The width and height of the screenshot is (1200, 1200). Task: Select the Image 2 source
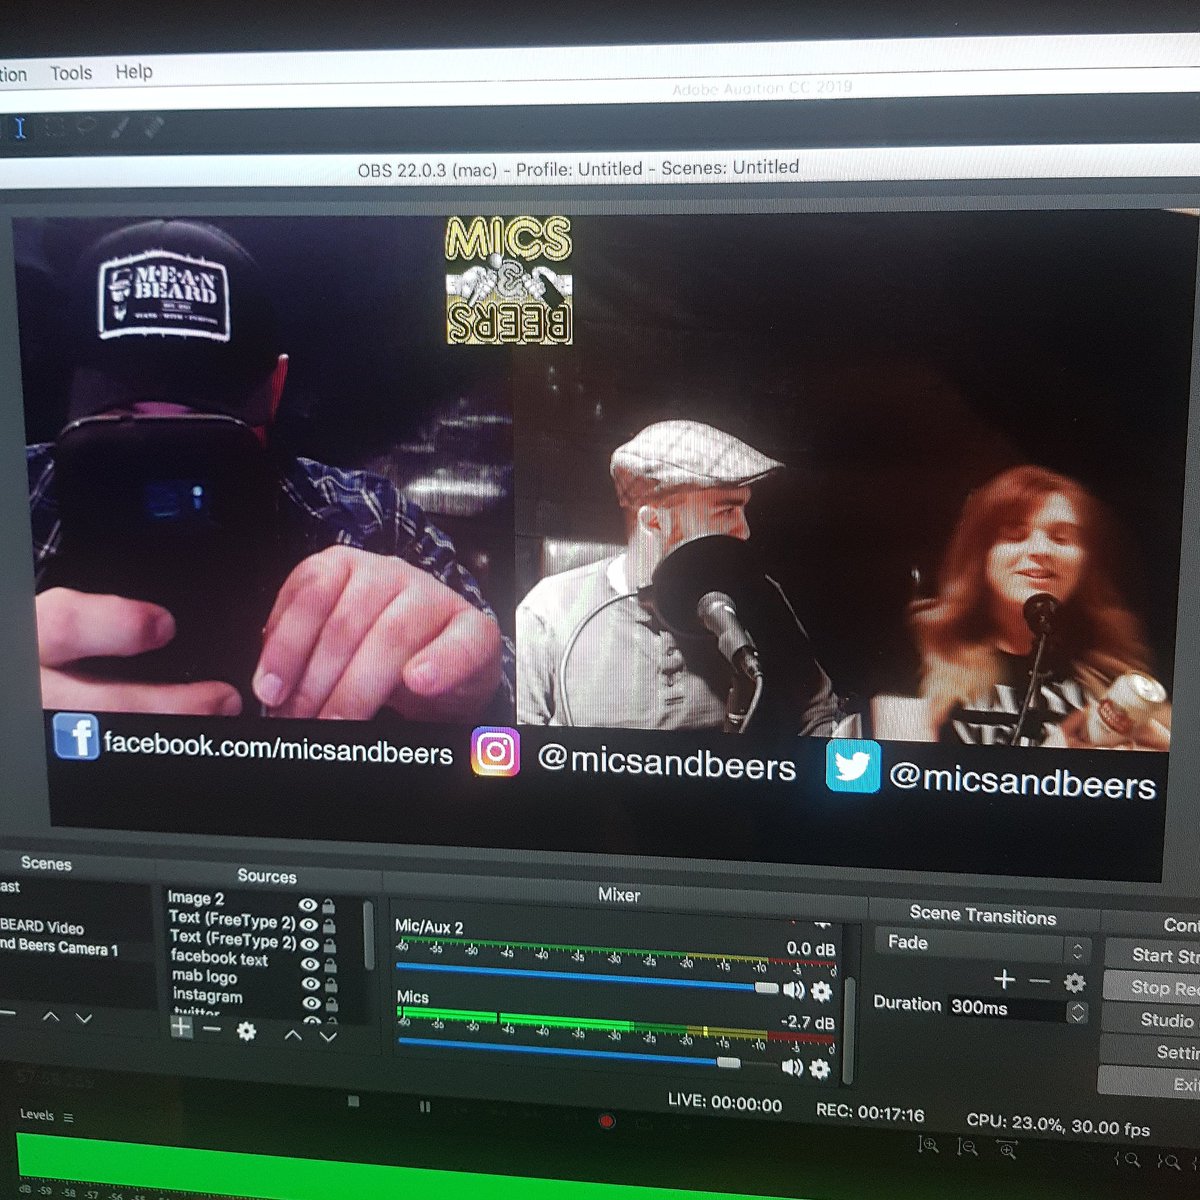[x=196, y=898]
